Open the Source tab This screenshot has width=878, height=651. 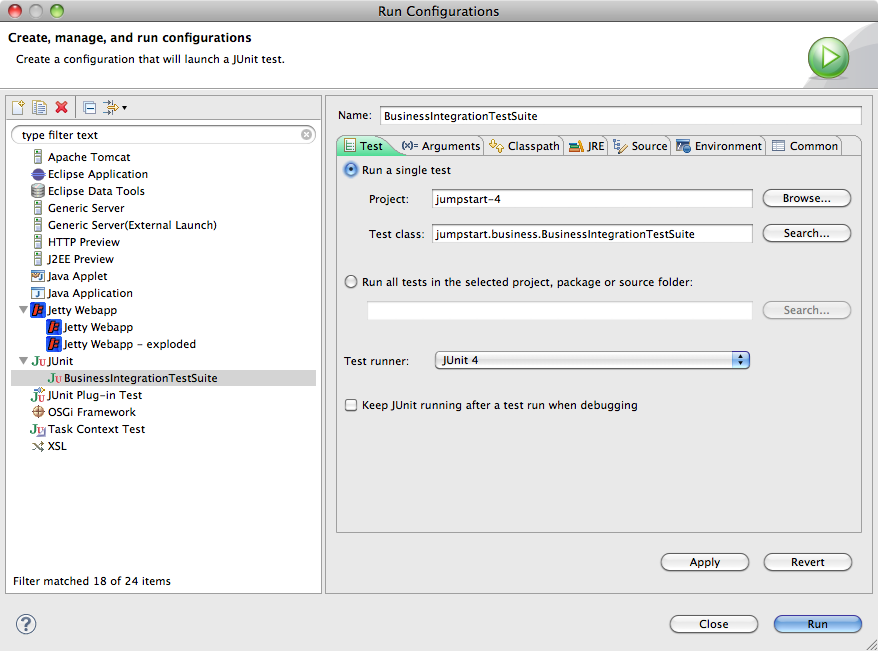(640, 146)
